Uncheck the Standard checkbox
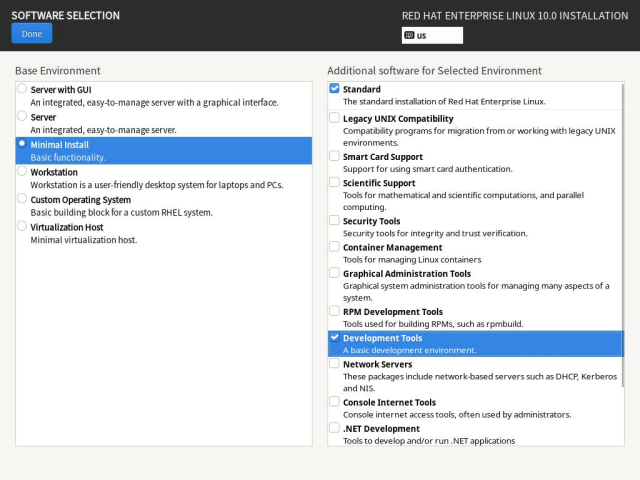Screen dimensions: 640x480 pyautogui.click(x=334, y=88)
